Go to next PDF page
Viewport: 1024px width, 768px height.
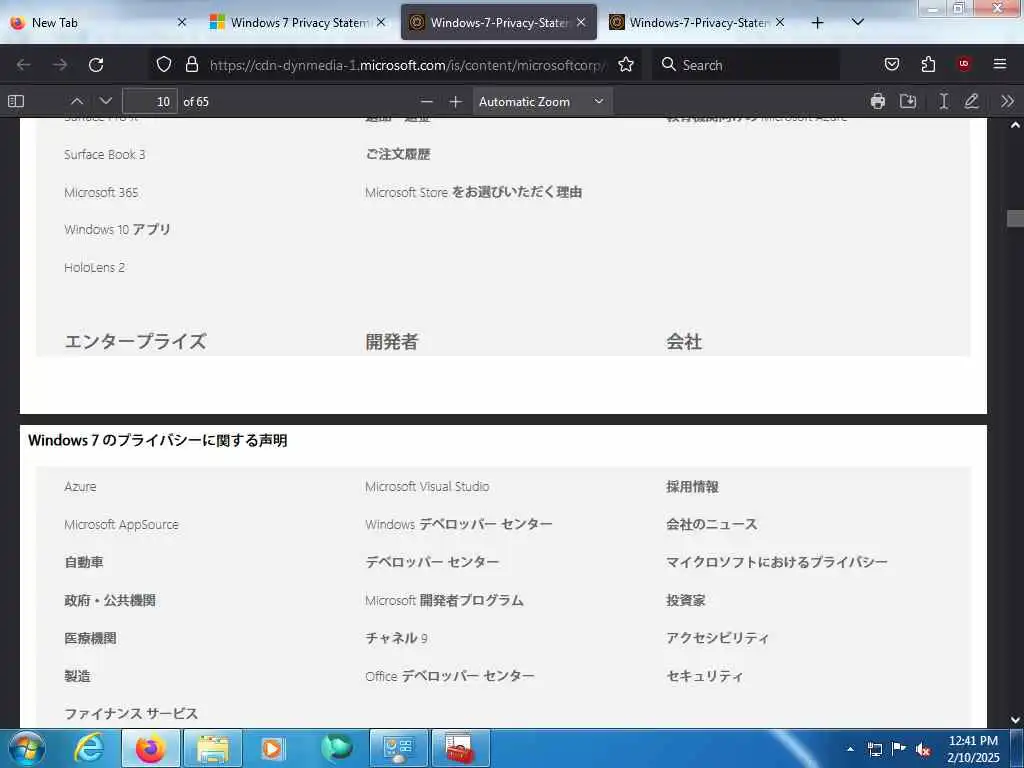(106, 101)
